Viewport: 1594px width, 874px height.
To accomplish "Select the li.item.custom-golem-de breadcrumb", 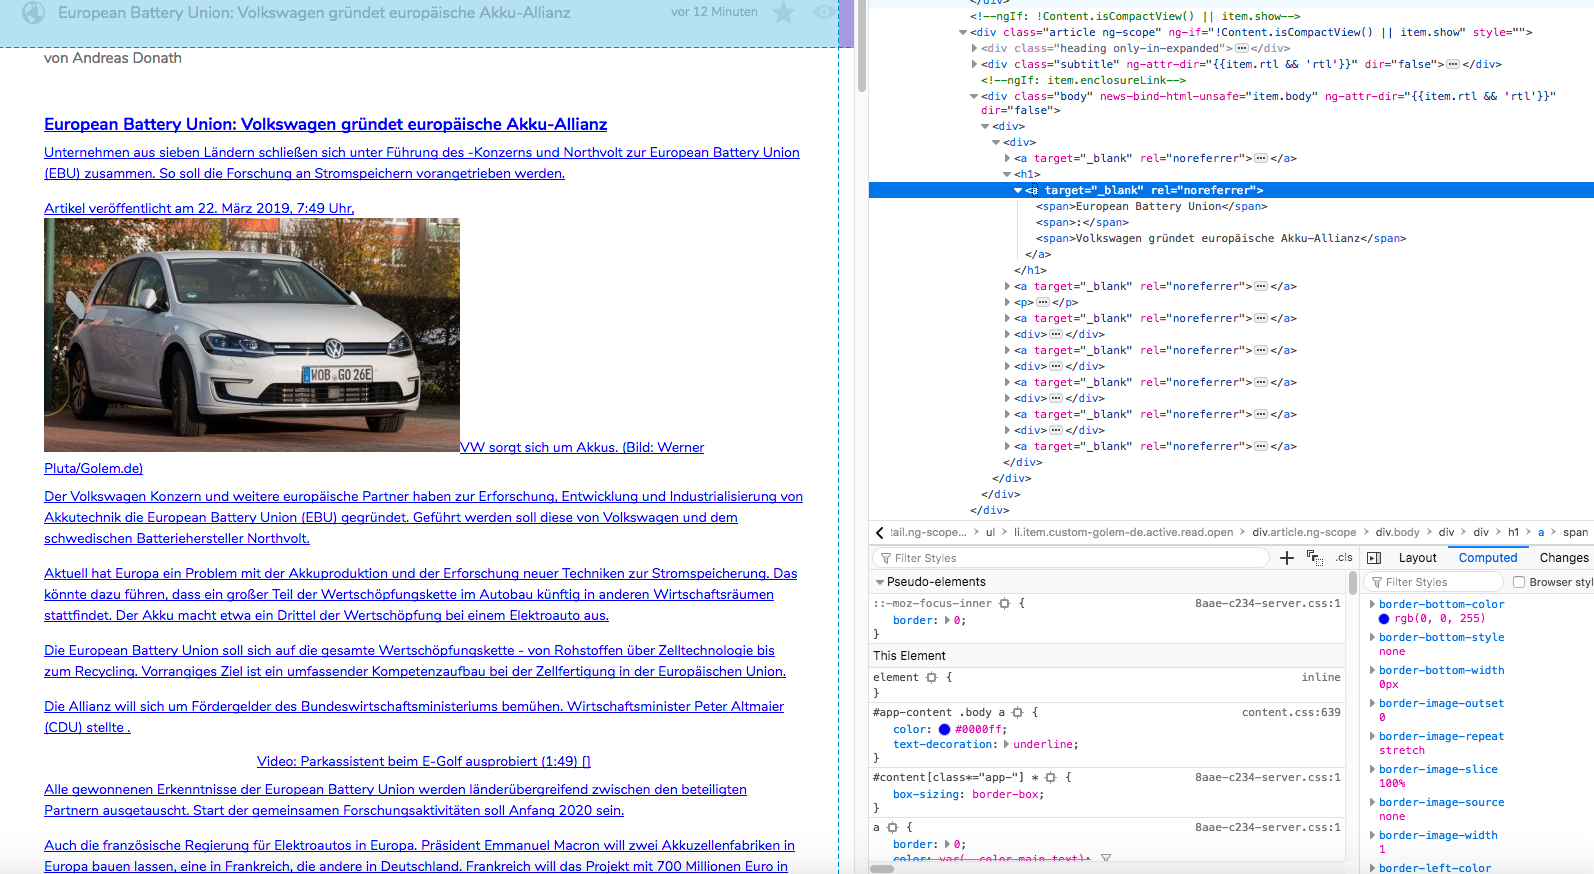I will point(1123,532).
